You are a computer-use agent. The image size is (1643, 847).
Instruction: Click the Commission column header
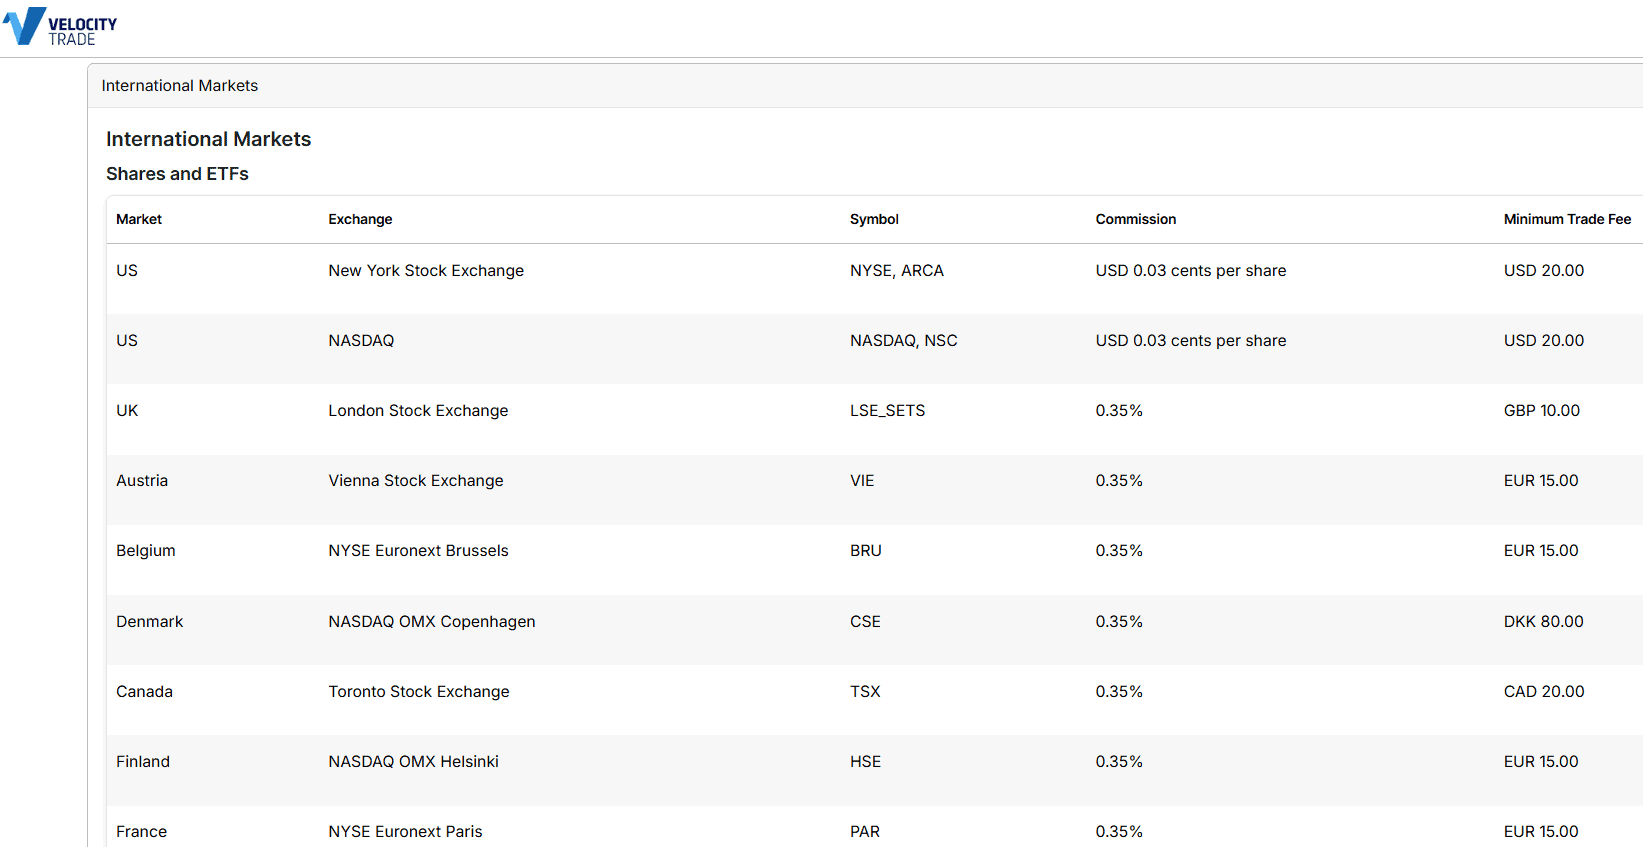tap(1136, 219)
